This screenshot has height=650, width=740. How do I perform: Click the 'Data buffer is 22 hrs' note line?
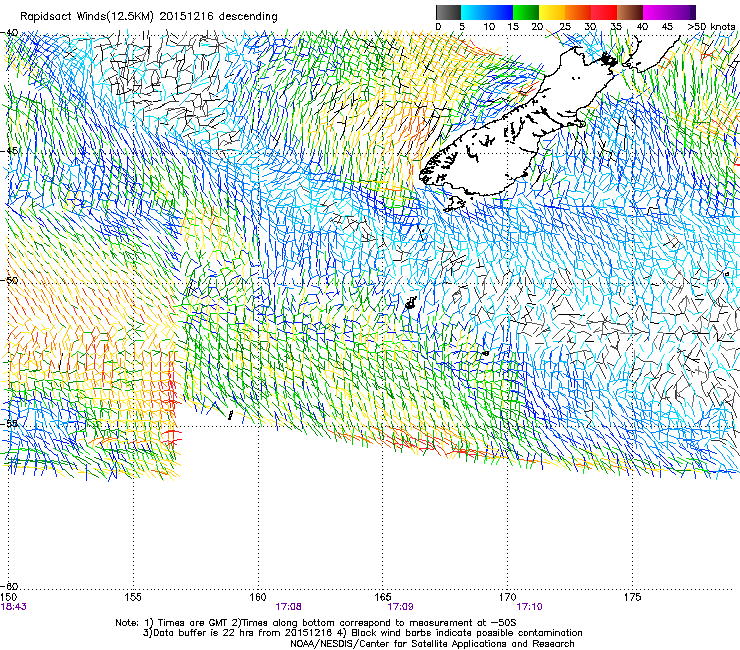[x=362, y=633]
